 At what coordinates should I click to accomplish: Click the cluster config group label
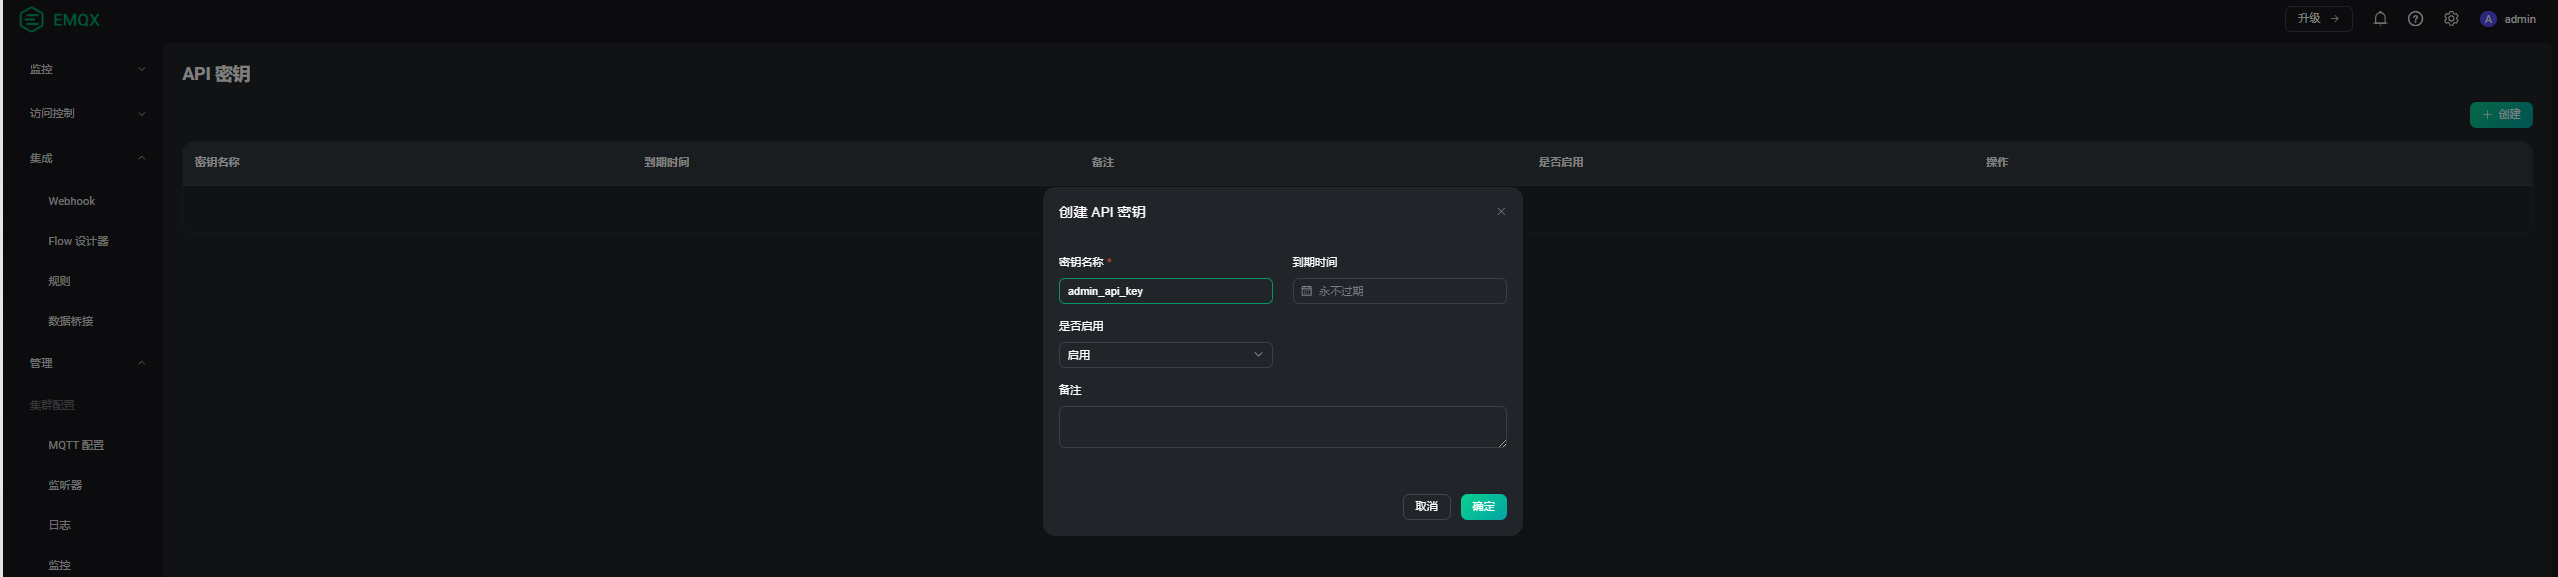[52, 405]
